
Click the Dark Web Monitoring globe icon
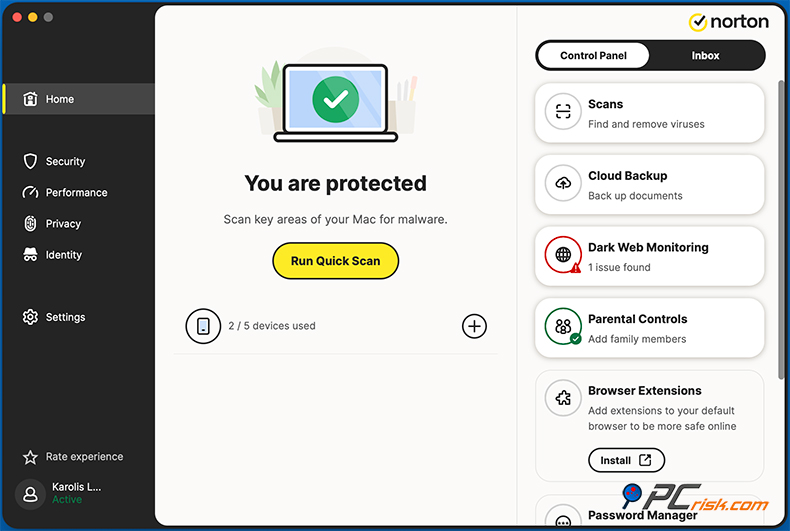[x=563, y=256]
